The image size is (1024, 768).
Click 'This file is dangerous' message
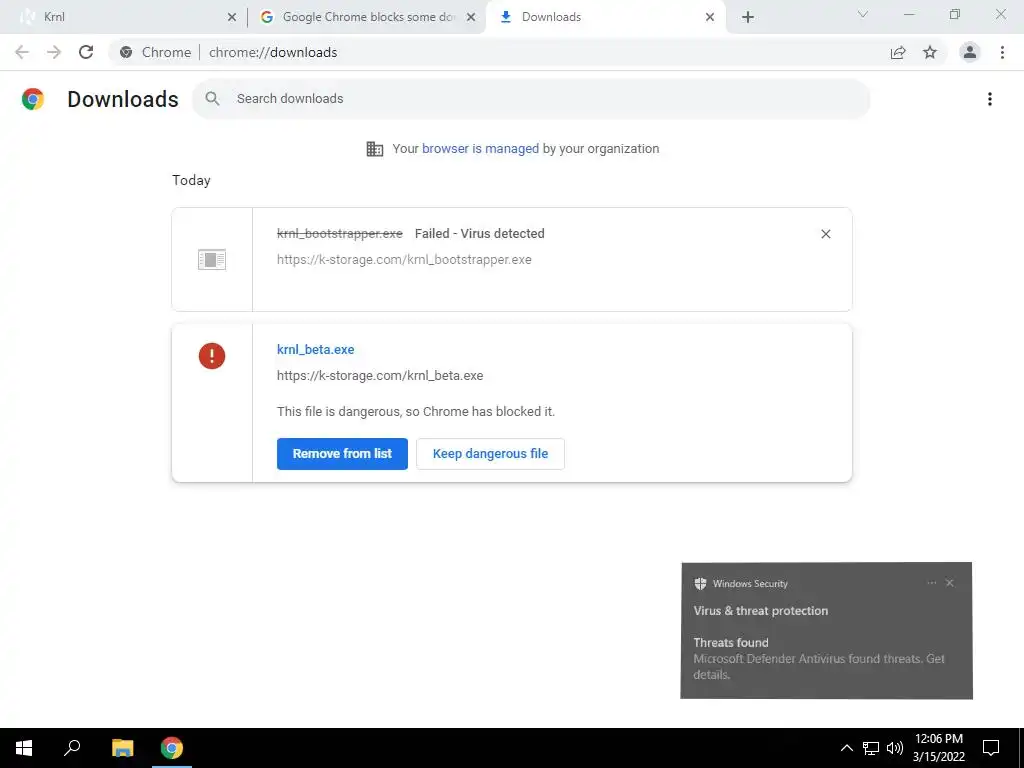[x=416, y=412]
